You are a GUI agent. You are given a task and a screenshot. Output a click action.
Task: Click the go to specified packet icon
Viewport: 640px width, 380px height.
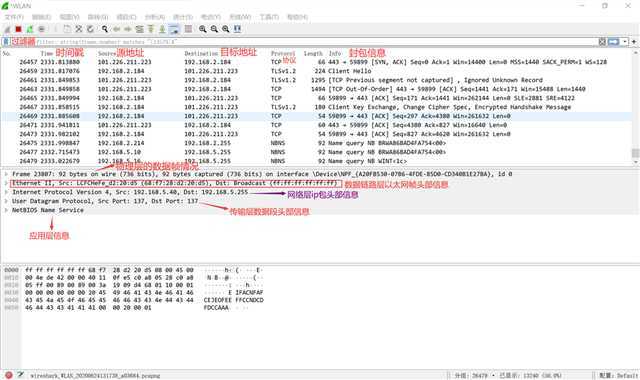[139, 29]
